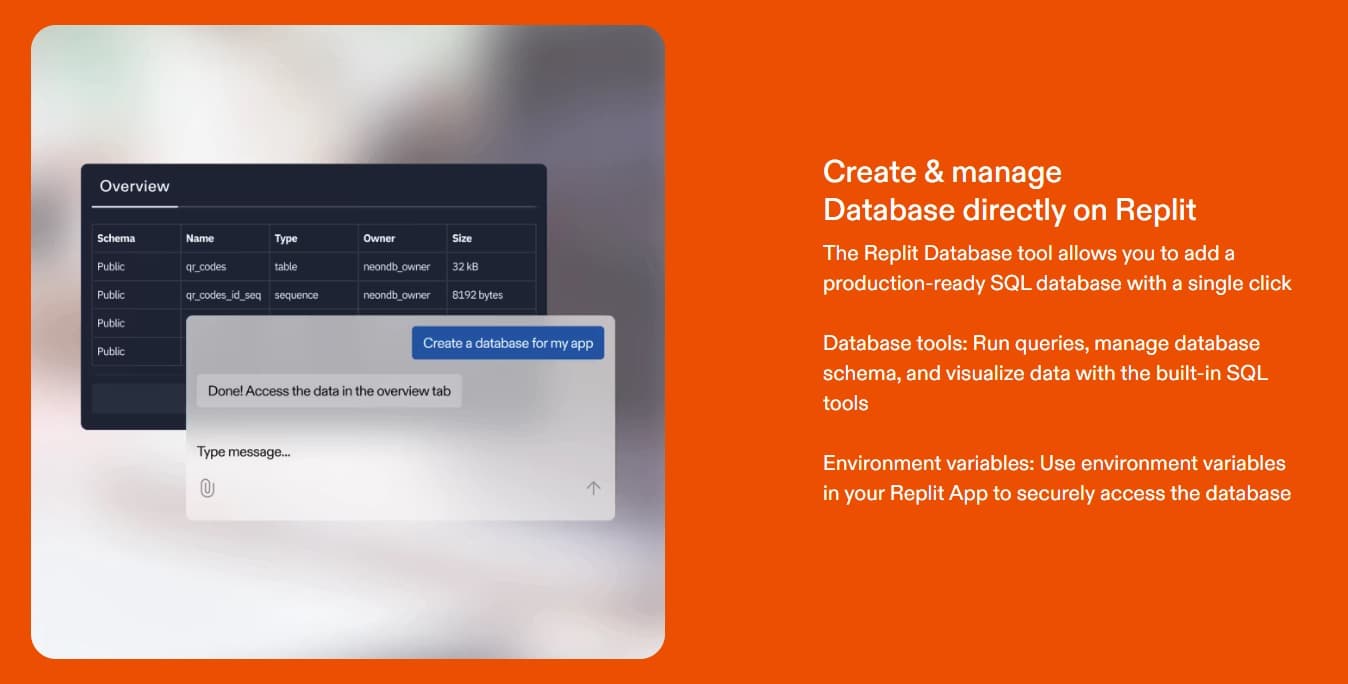The width and height of the screenshot is (1348, 684).
Task: Sort the table by the Size column
Action: tap(463, 238)
